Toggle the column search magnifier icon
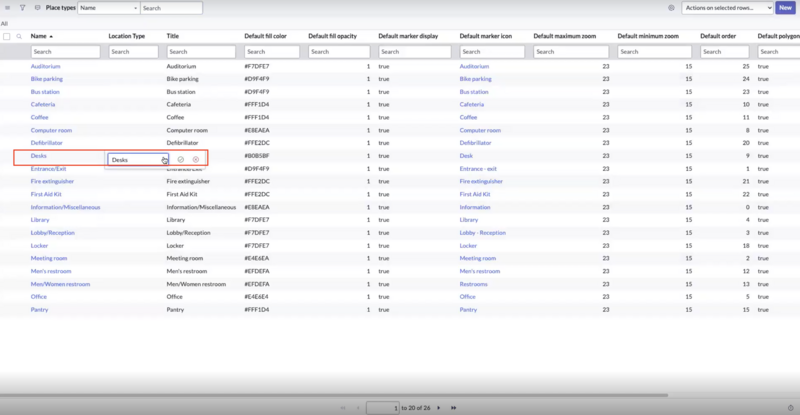This screenshot has width=800, height=415. click(19, 36)
